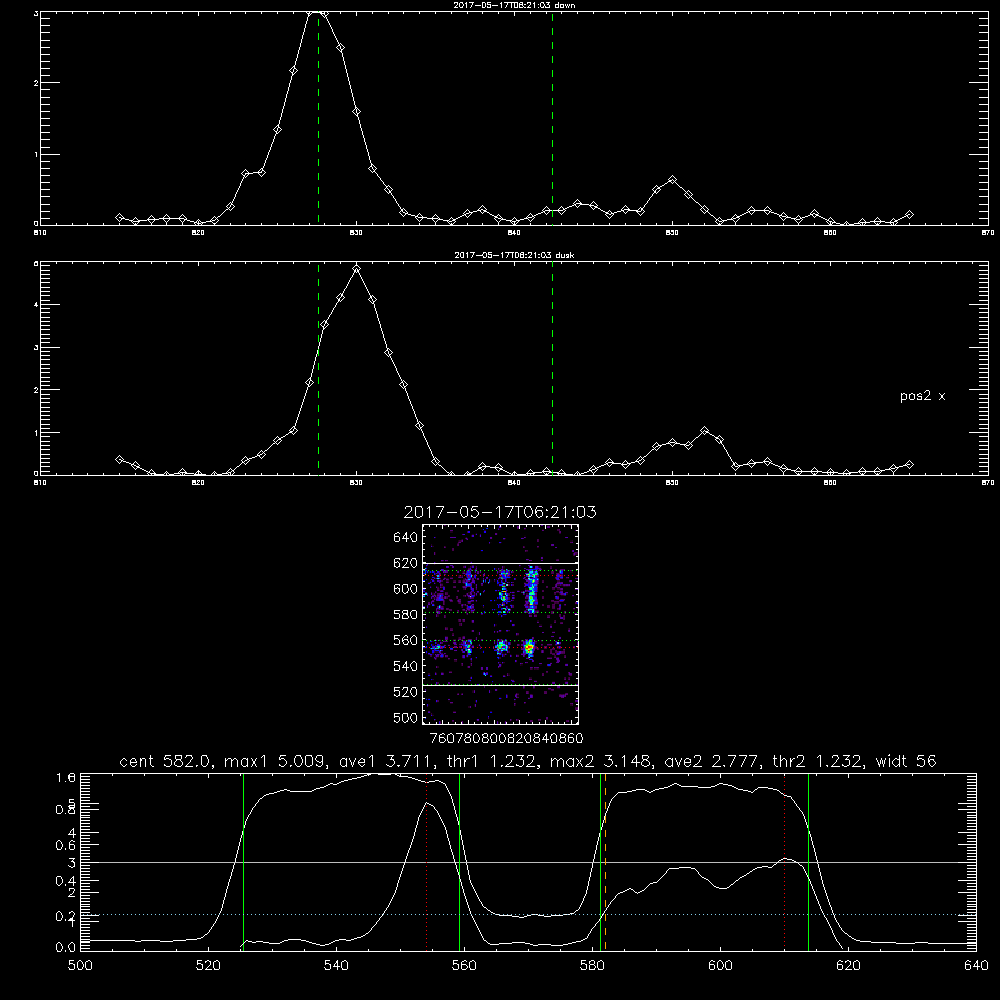The height and width of the screenshot is (1000, 1000).
Task: Click the green line near 560 in bottom plot
Action: coord(459,862)
